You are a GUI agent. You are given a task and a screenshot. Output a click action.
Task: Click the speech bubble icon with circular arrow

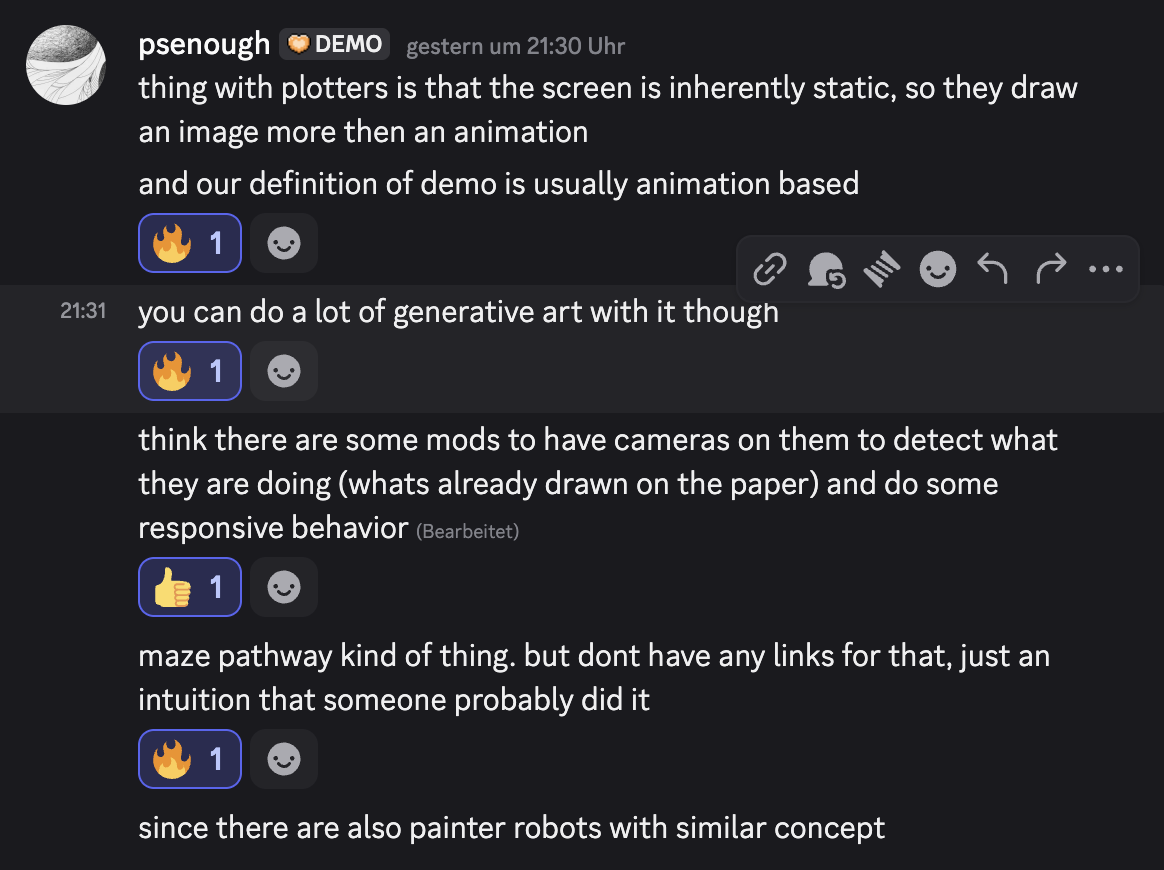pos(826,269)
